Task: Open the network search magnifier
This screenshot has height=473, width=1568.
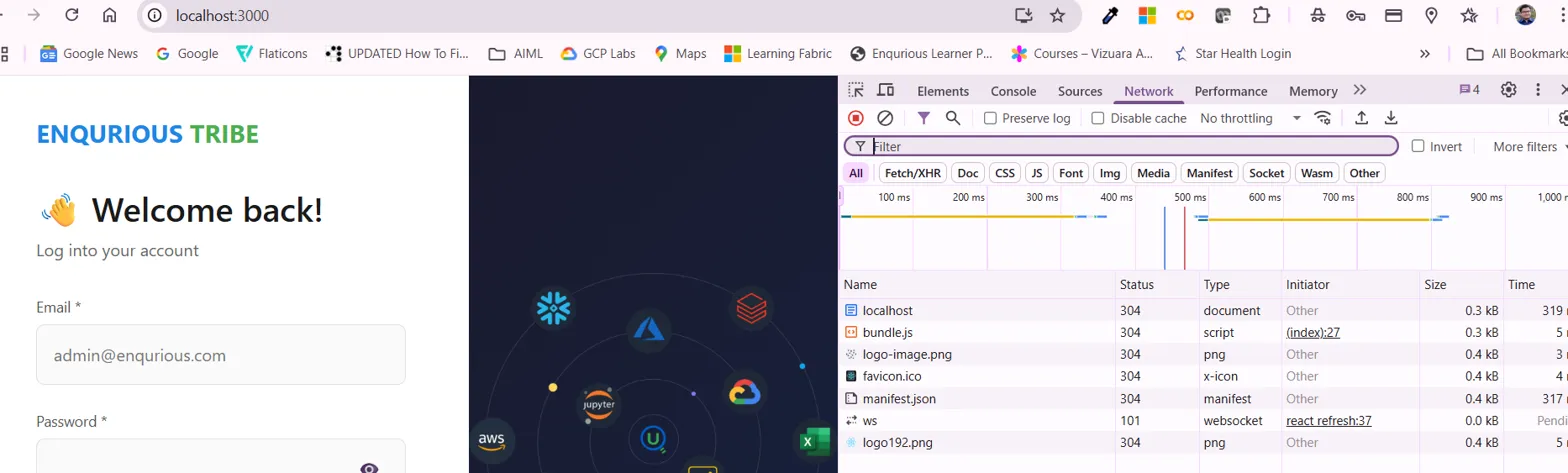Action: pos(953,118)
